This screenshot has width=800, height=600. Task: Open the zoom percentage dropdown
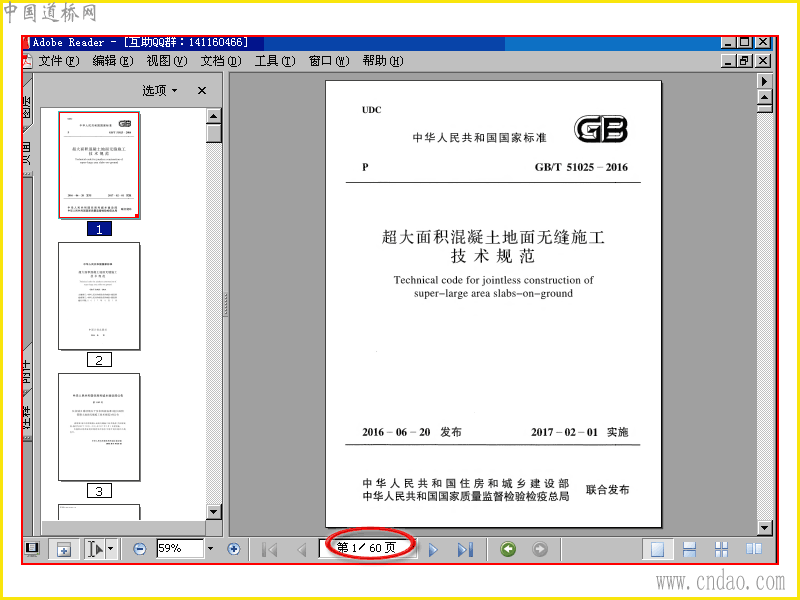click(210, 549)
